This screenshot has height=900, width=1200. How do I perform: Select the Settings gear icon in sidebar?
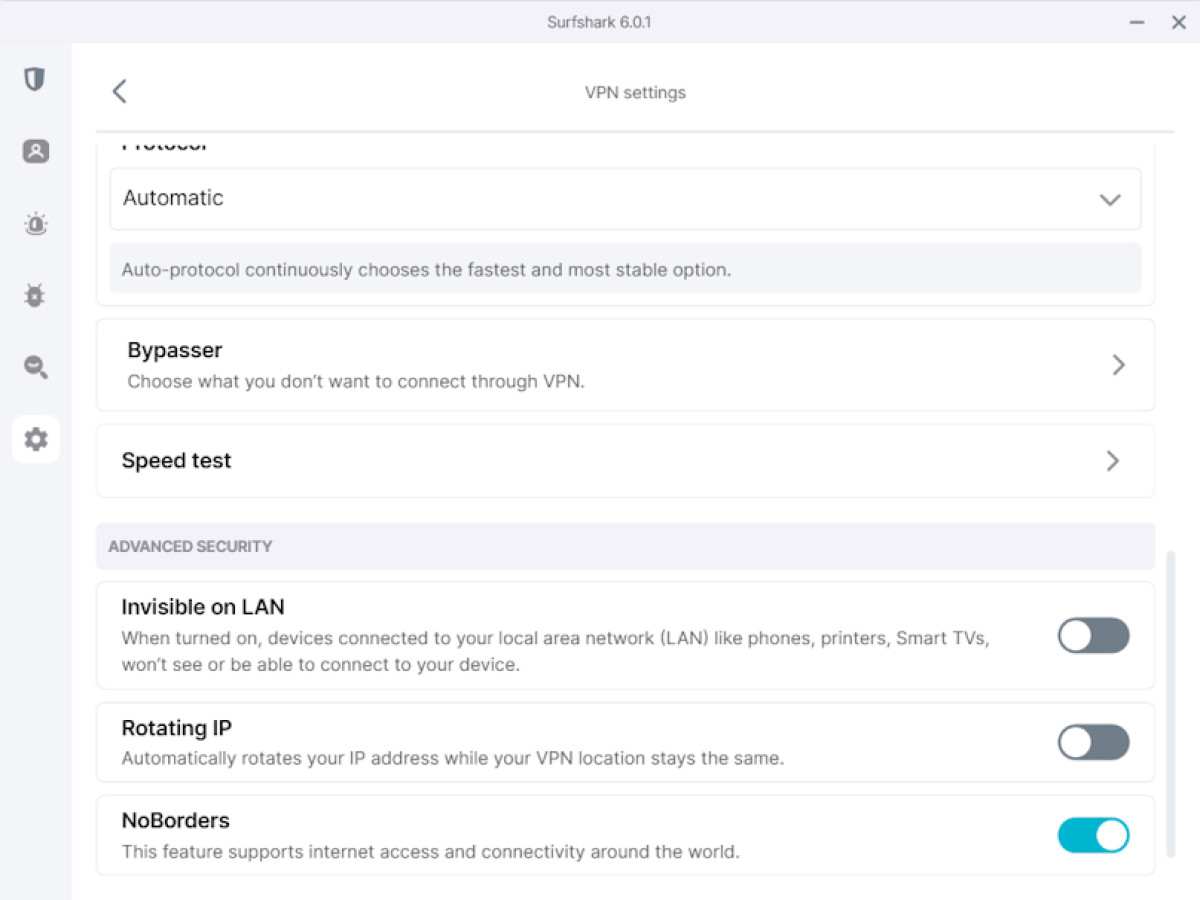click(x=36, y=439)
